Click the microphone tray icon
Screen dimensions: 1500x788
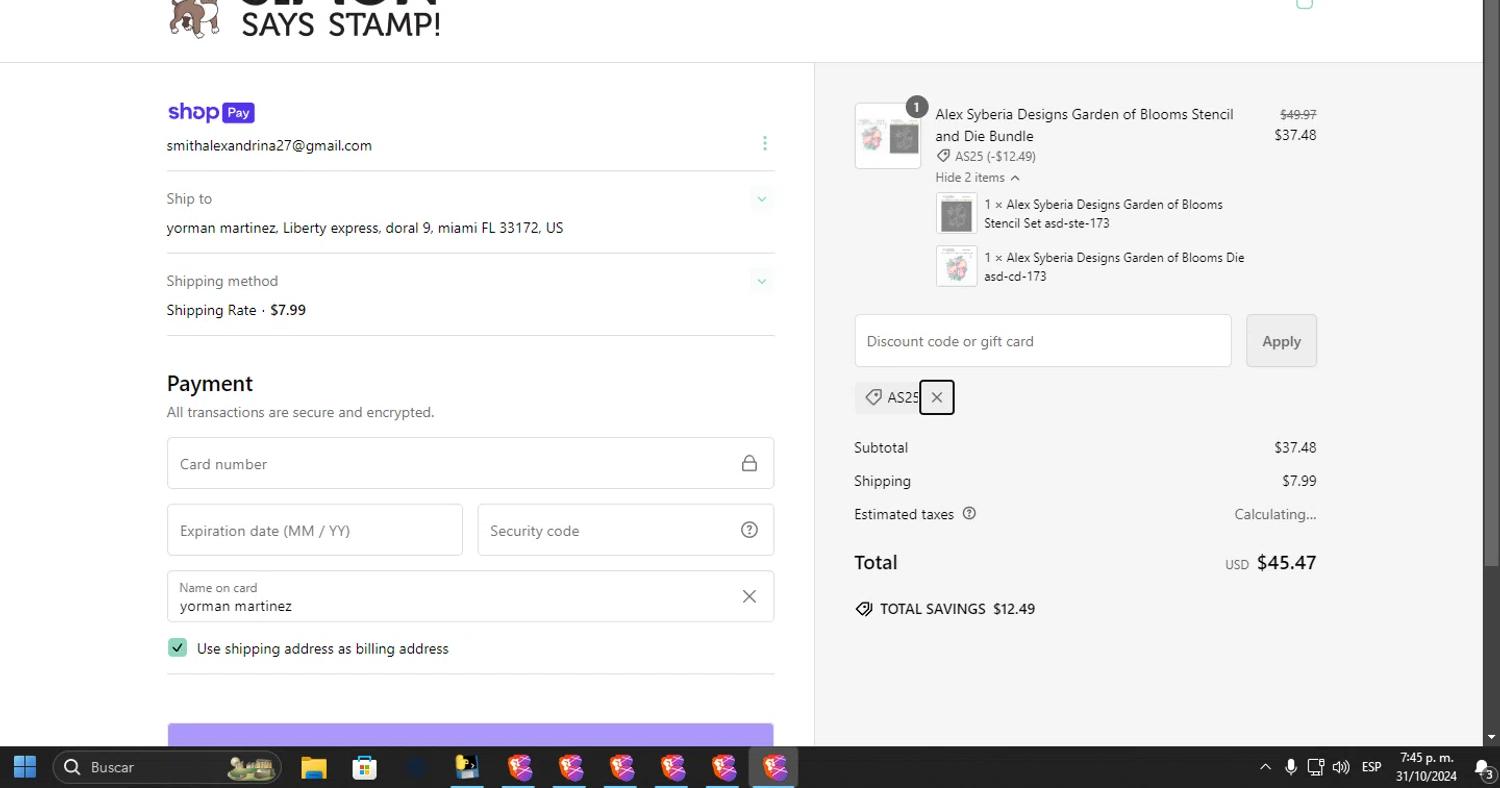(x=1291, y=767)
